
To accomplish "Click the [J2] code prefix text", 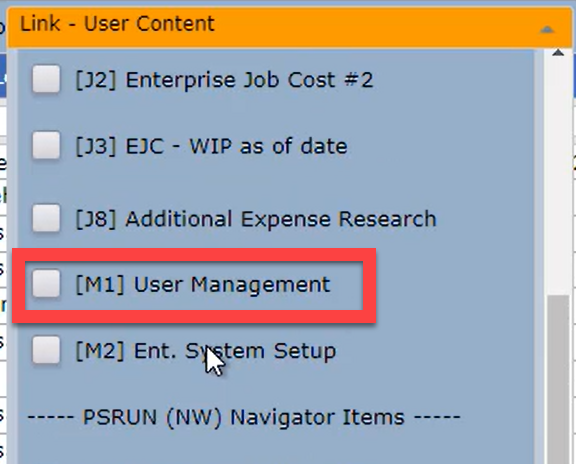I will [x=96, y=80].
